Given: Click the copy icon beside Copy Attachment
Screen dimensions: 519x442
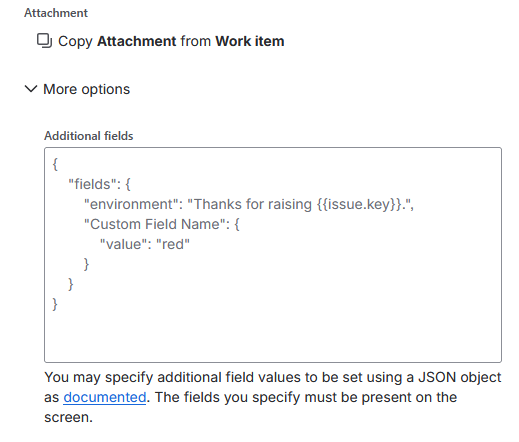Looking at the screenshot, I should [x=44, y=41].
